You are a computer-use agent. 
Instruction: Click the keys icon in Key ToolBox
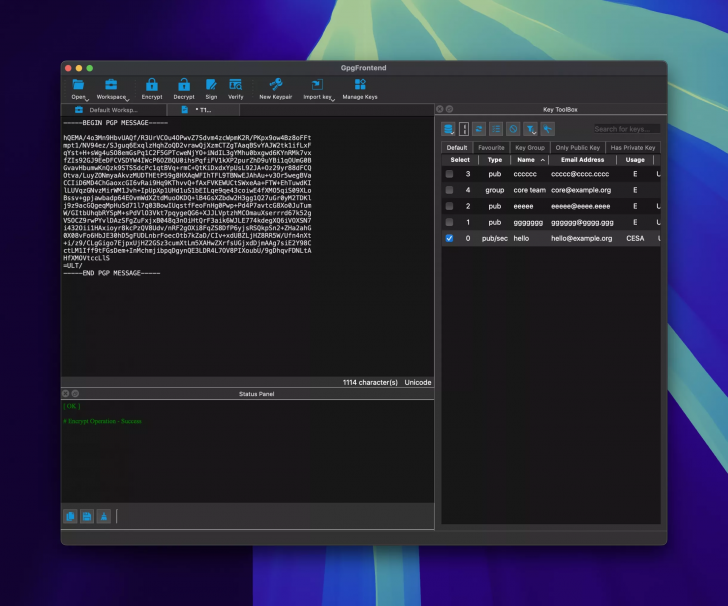[x=547, y=129]
